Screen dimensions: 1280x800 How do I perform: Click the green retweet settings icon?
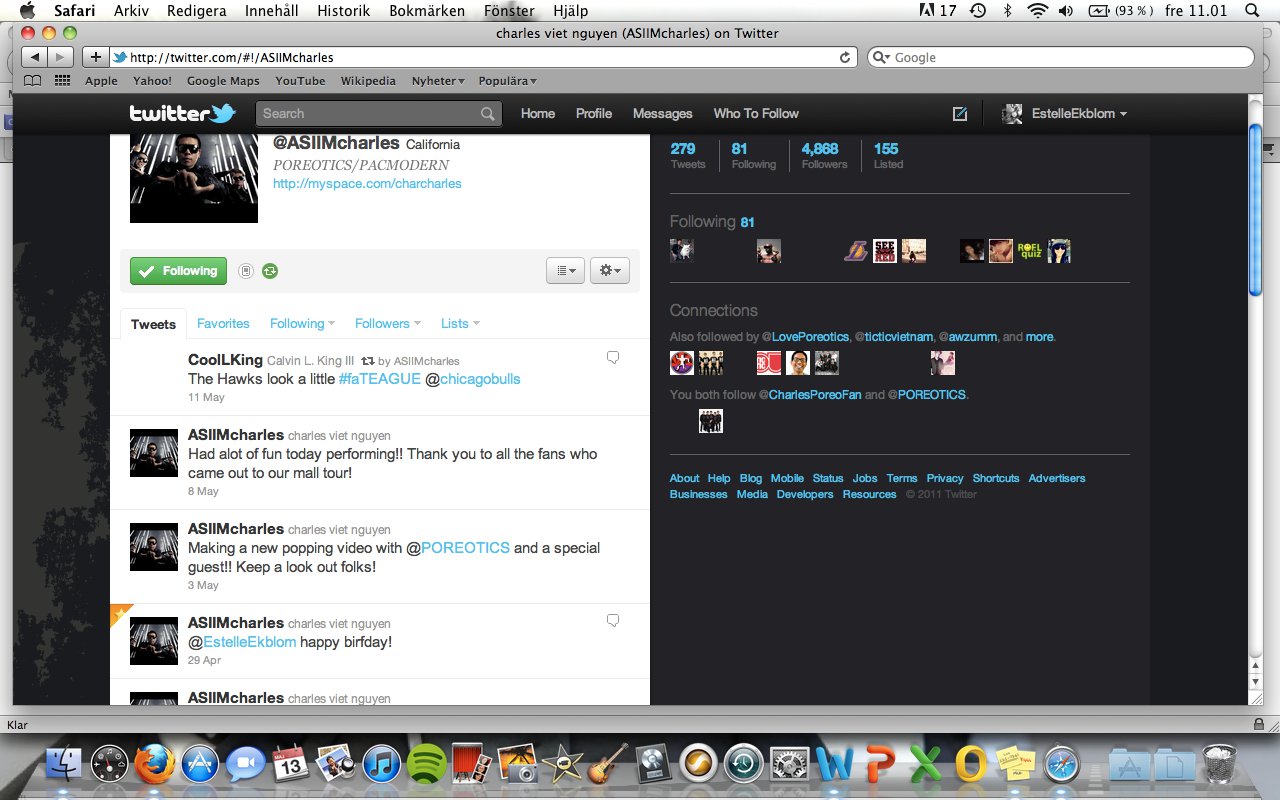pos(269,271)
